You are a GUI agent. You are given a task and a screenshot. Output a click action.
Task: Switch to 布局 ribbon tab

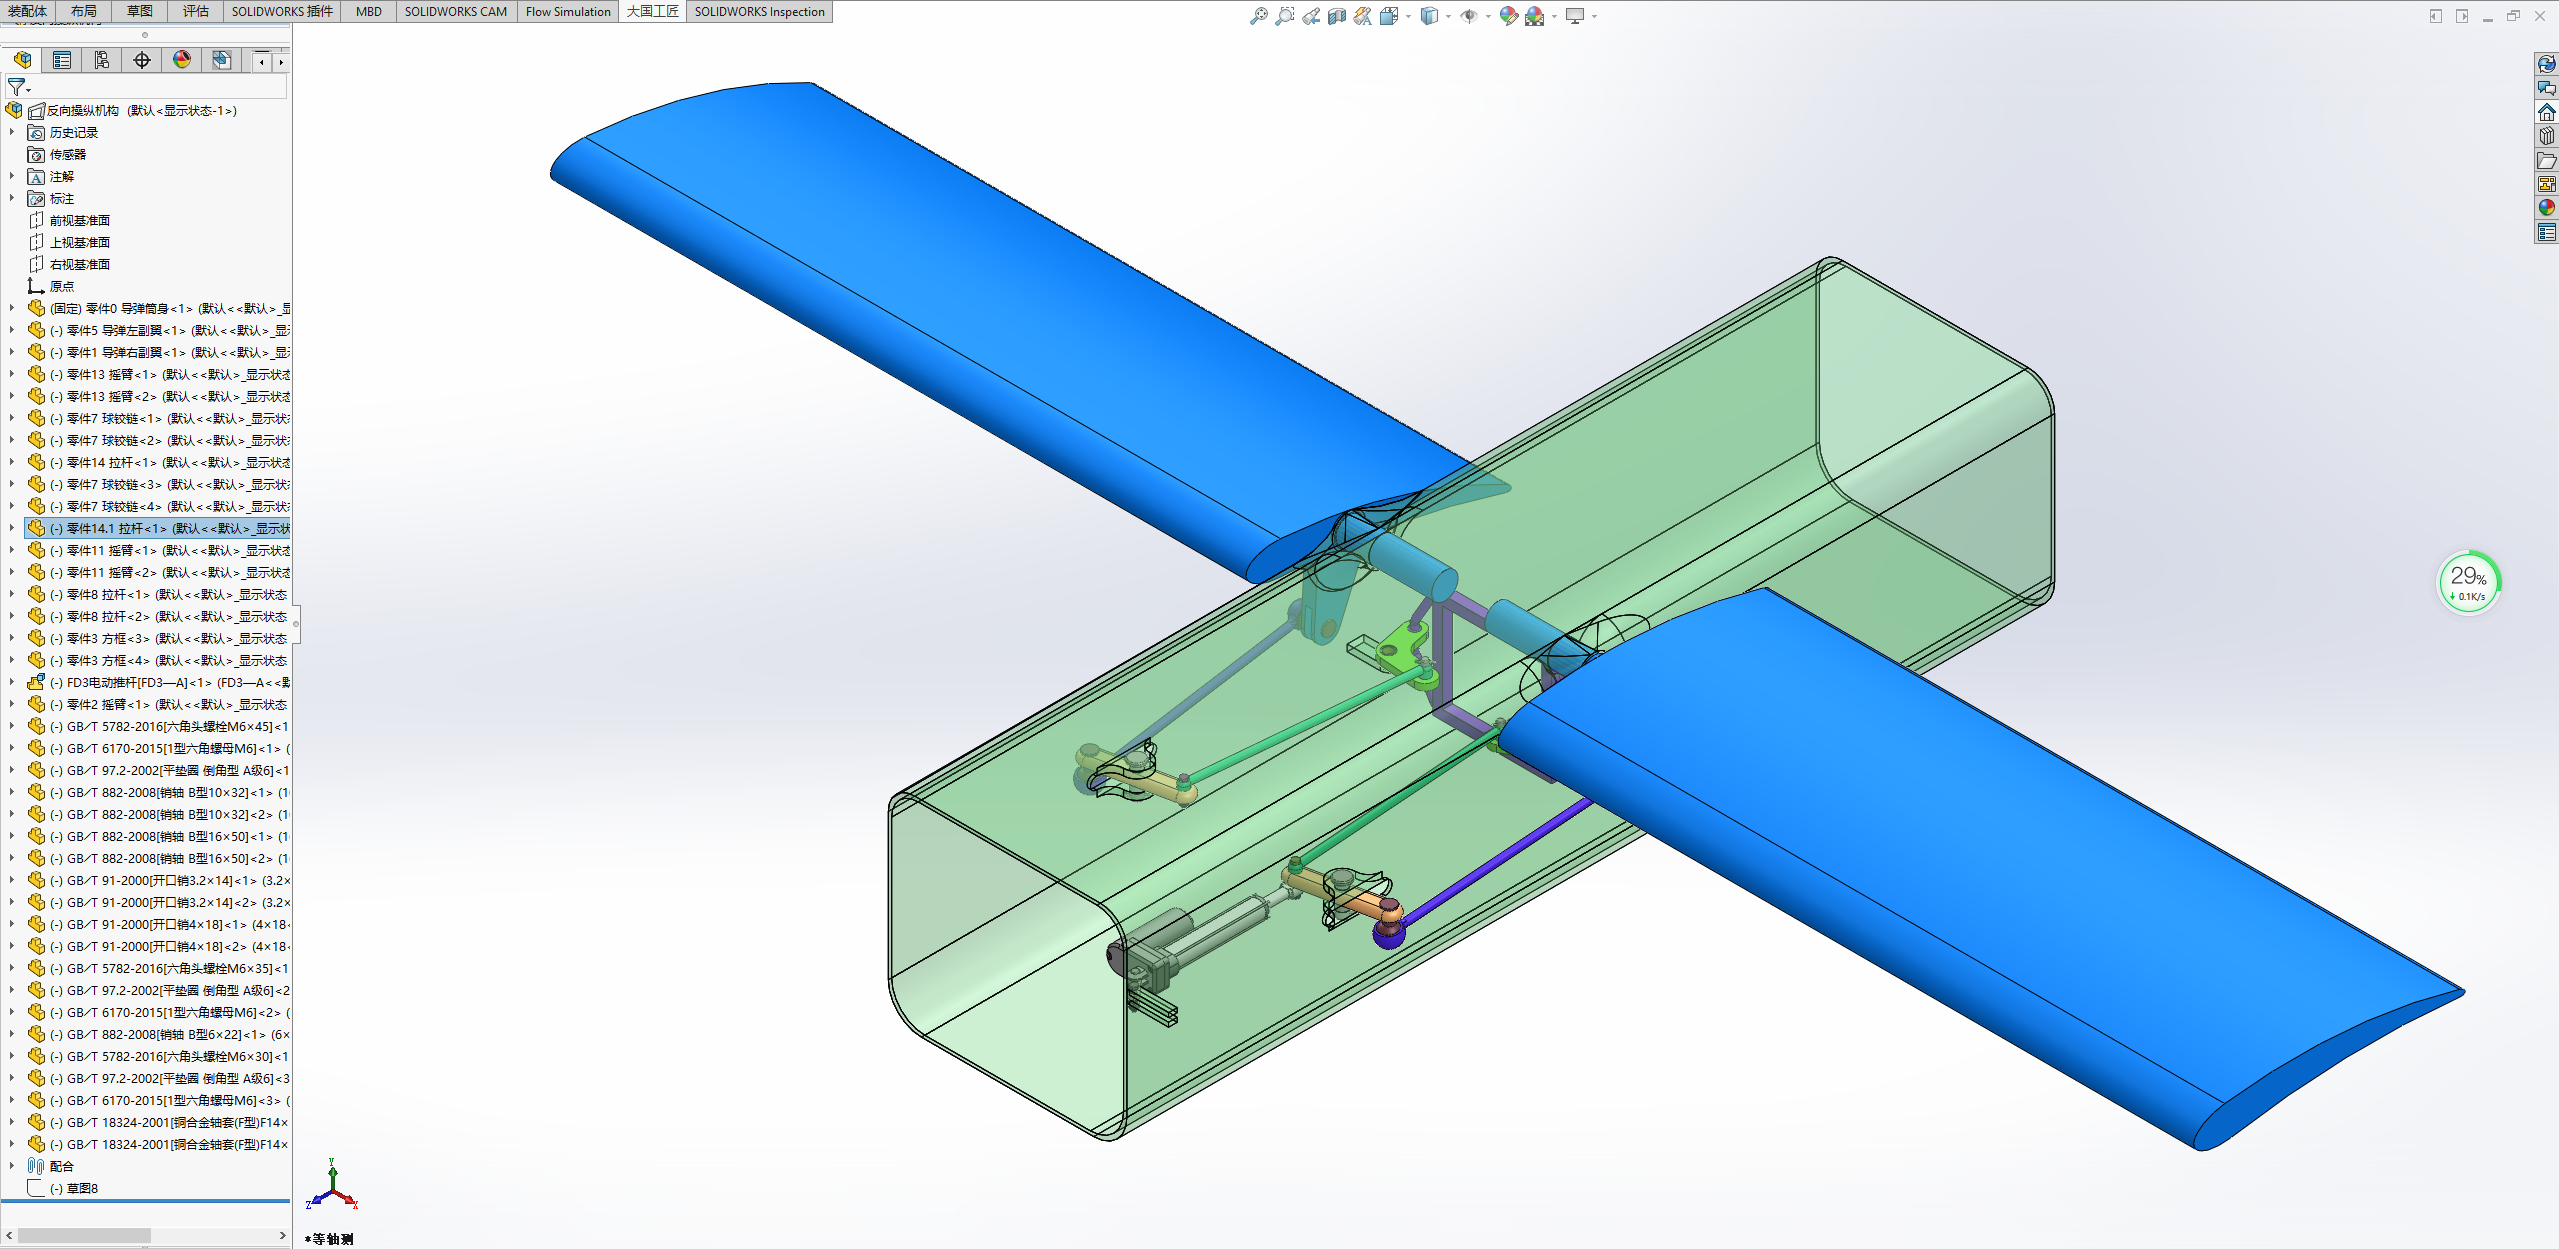coord(84,11)
